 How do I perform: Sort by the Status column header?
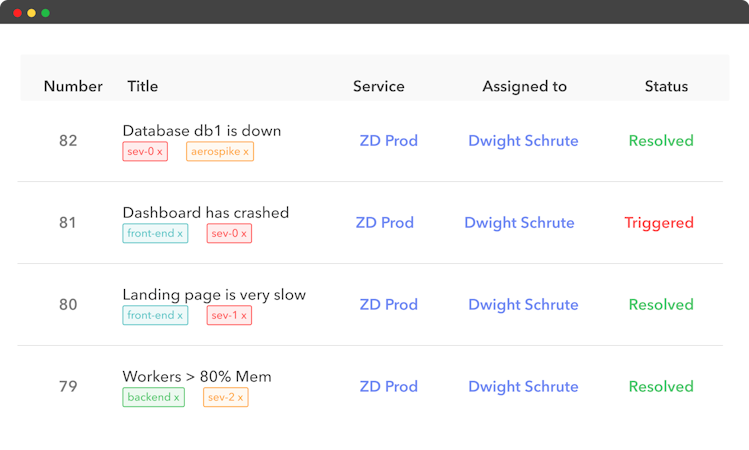[x=666, y=86]
